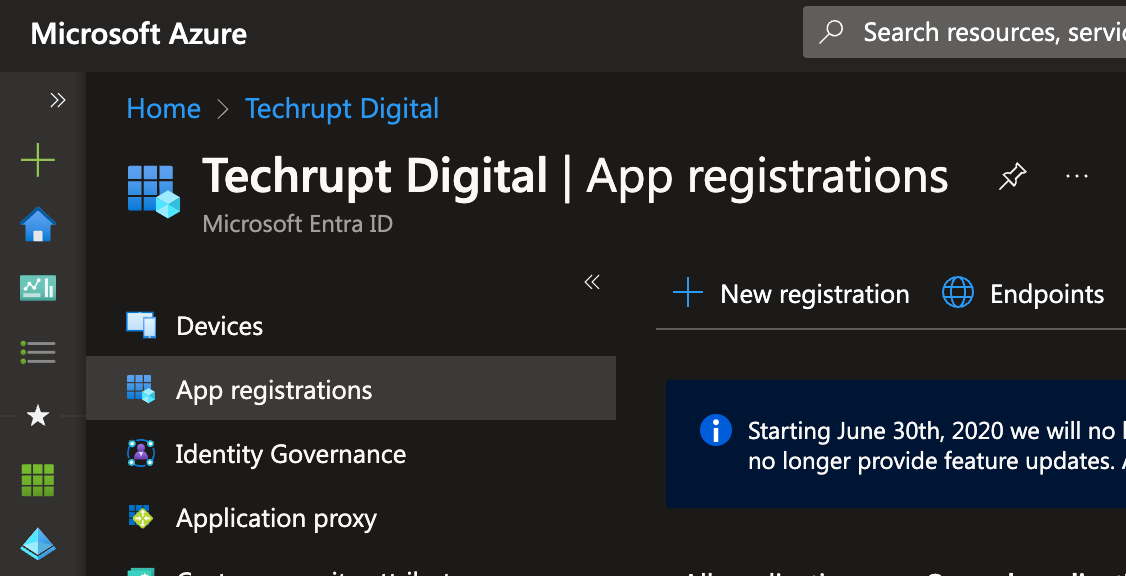This screenshot has height=576, width=1126.
Task: Go to Home via the breadcrumb link
Action: [163, 108]
